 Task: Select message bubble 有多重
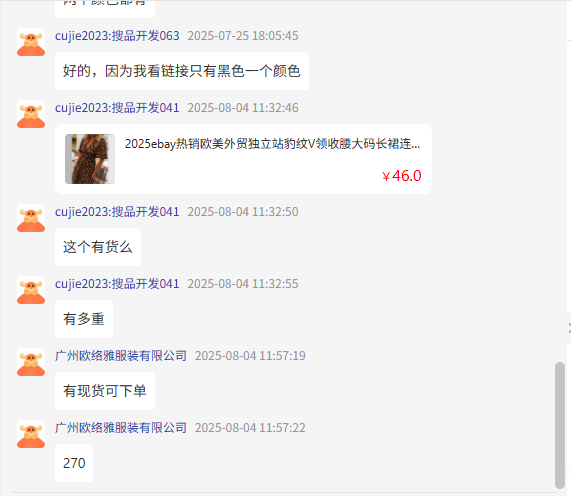click(84, 319)
